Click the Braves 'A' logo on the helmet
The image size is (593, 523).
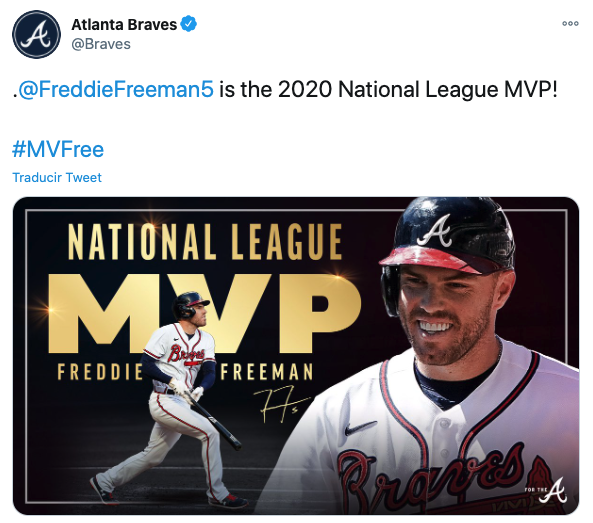coord(435,231)
